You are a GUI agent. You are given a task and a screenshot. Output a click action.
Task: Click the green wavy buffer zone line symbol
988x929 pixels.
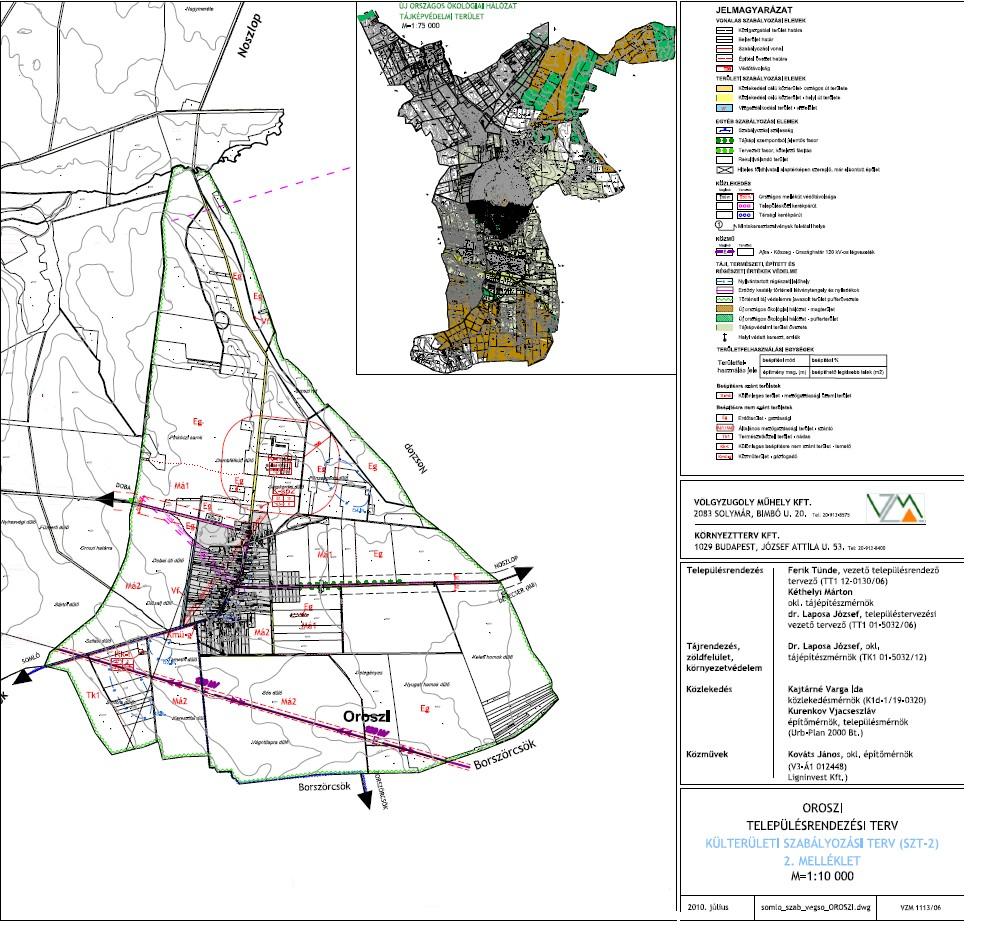725,299
